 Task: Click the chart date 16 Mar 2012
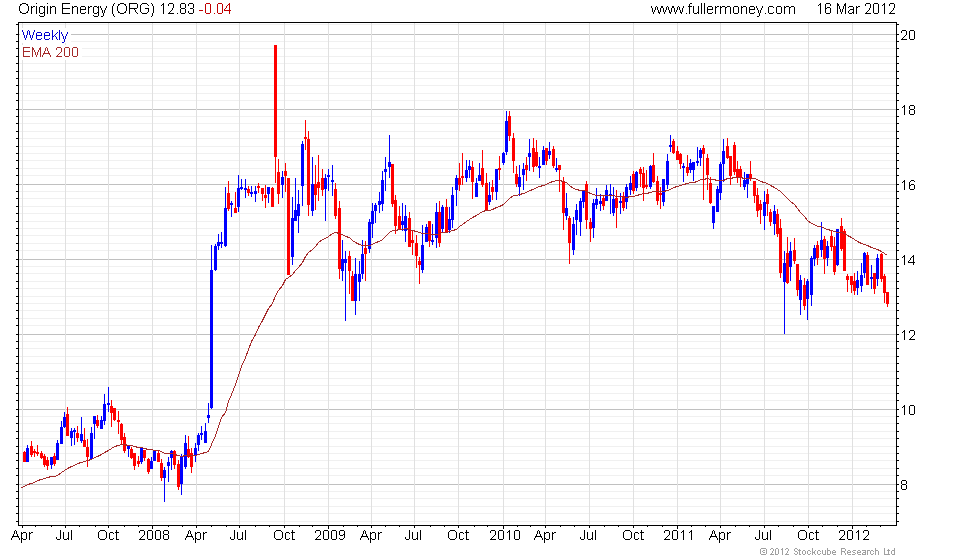(x=856, y=9)
